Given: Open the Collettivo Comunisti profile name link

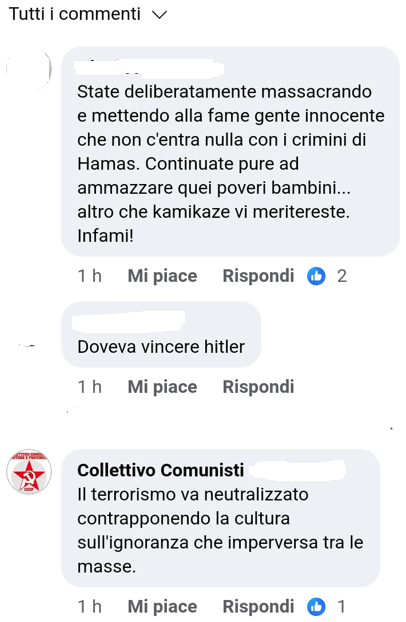Looking at the screenshot, I should click(x=161, y=470).
